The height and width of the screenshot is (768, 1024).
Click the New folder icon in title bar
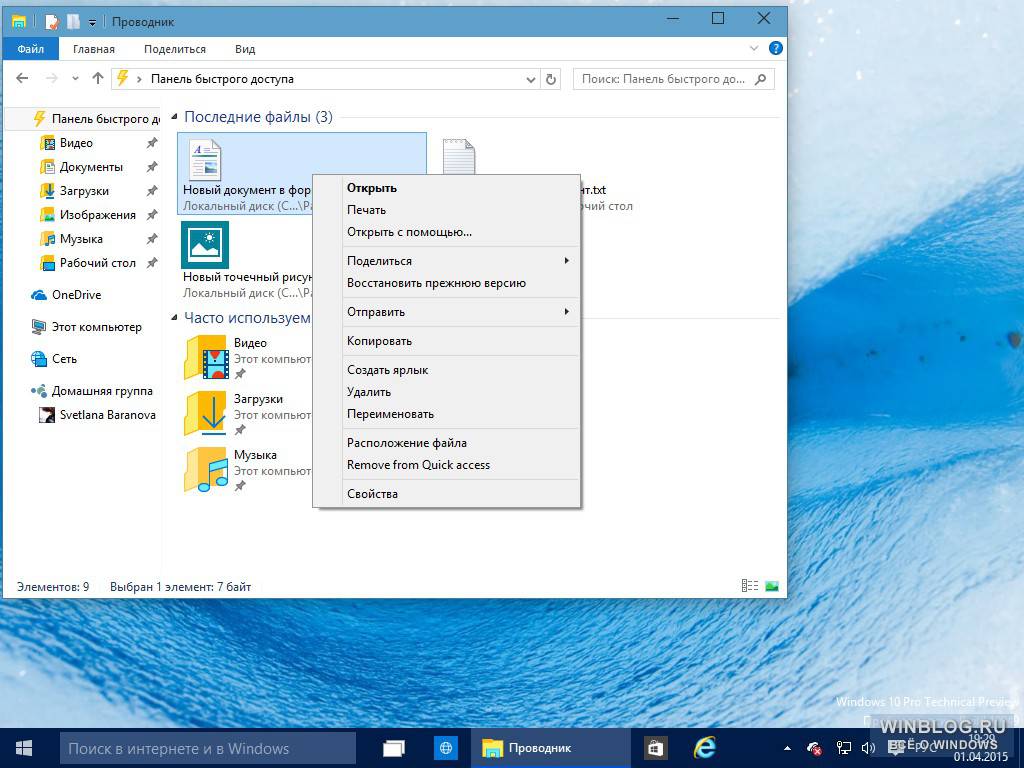tap(73, 22)
